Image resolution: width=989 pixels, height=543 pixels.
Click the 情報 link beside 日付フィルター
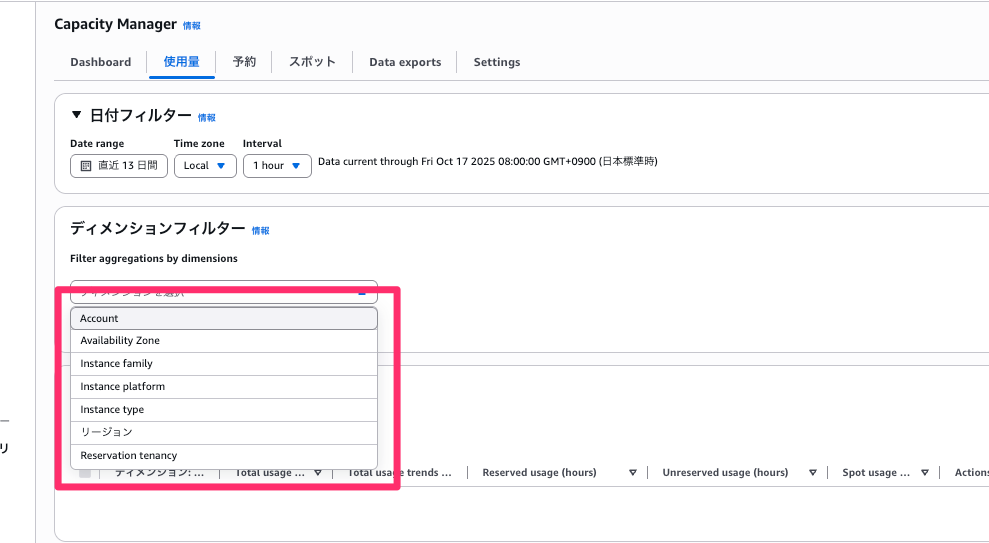click(x=207, y=118)
